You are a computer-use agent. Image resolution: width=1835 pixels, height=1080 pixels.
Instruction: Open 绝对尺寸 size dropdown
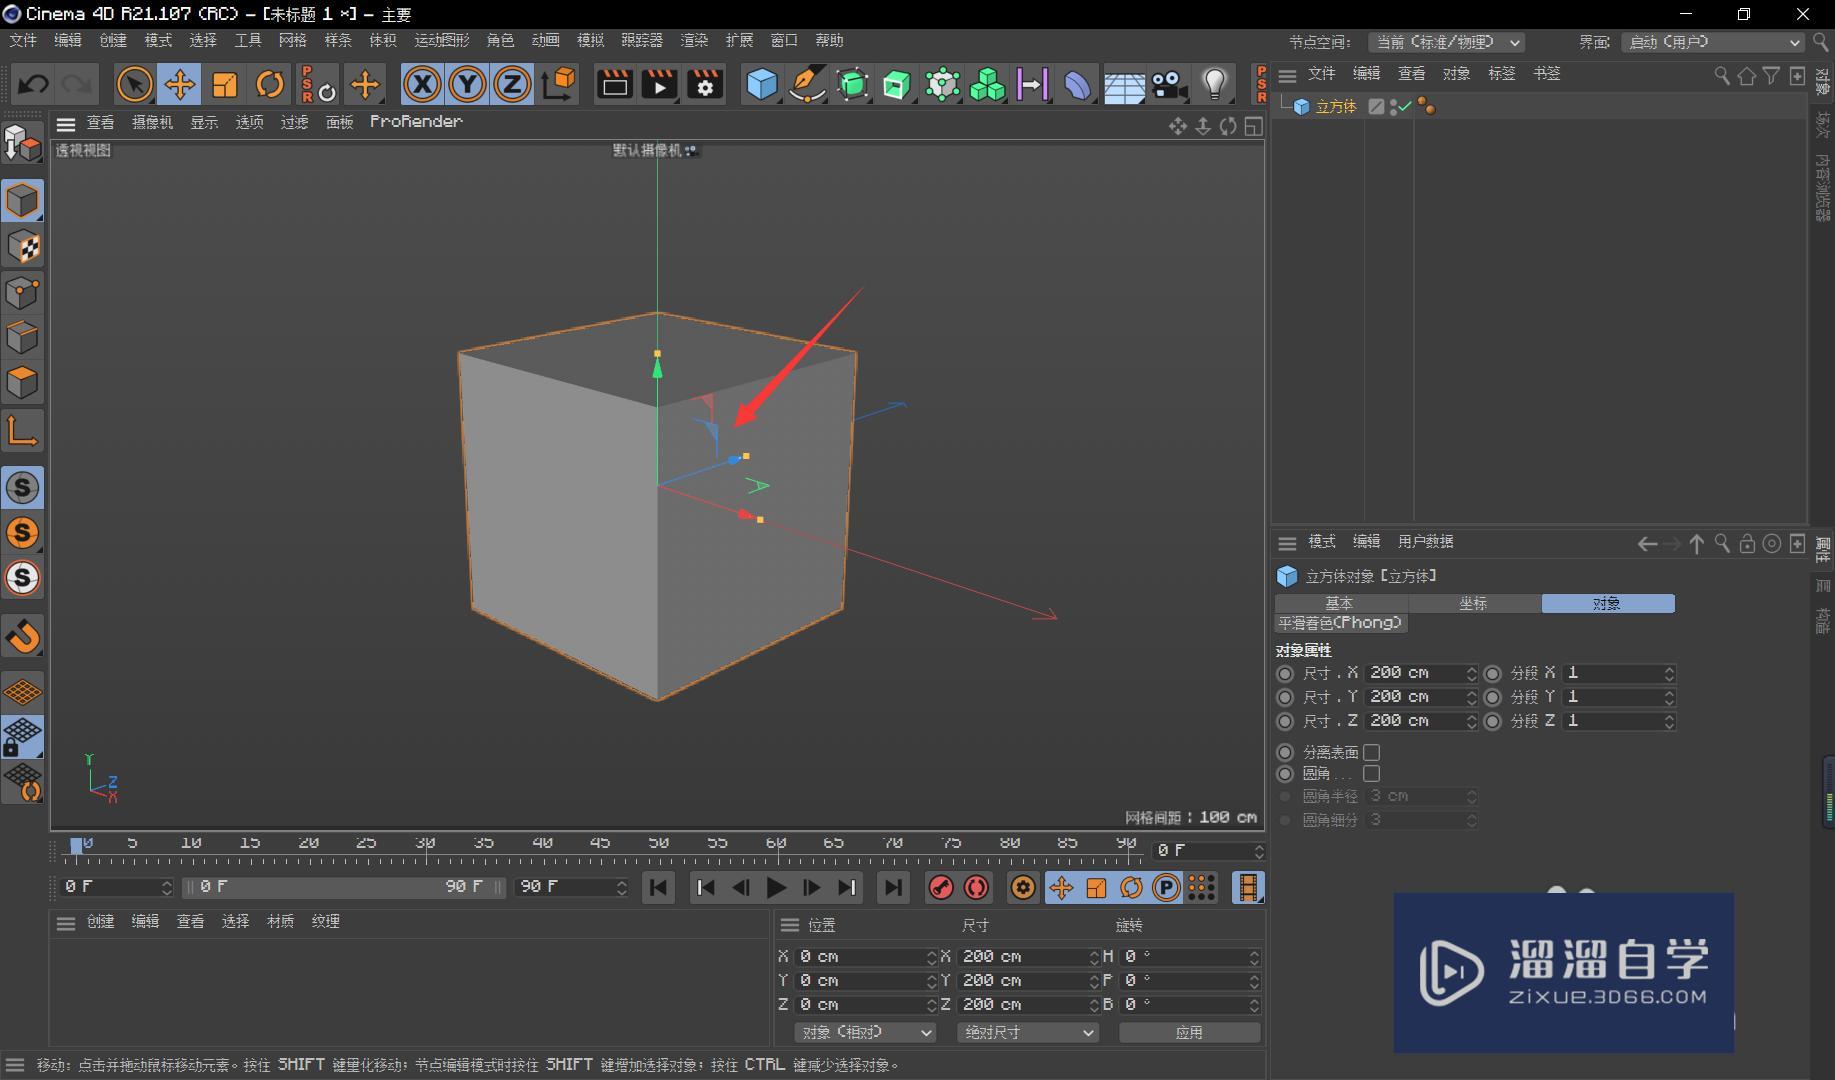point(1027,1032)
